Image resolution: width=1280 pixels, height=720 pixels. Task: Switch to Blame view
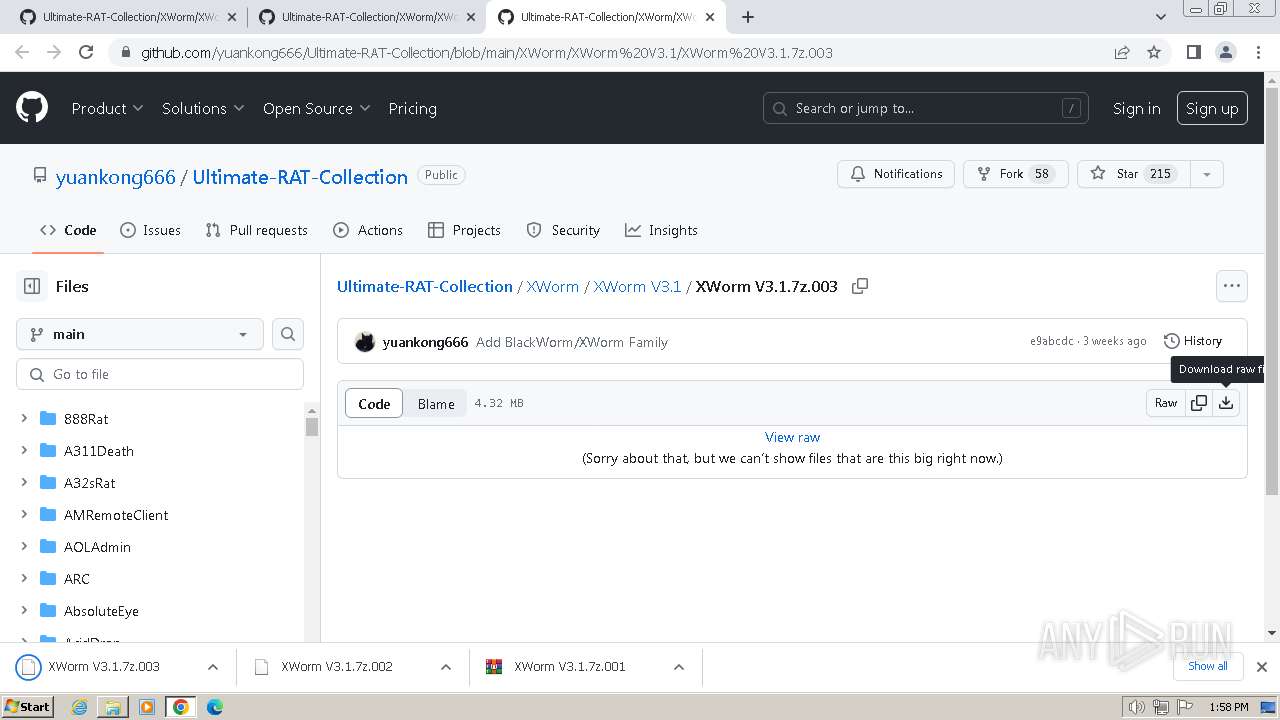coord(436,404)
